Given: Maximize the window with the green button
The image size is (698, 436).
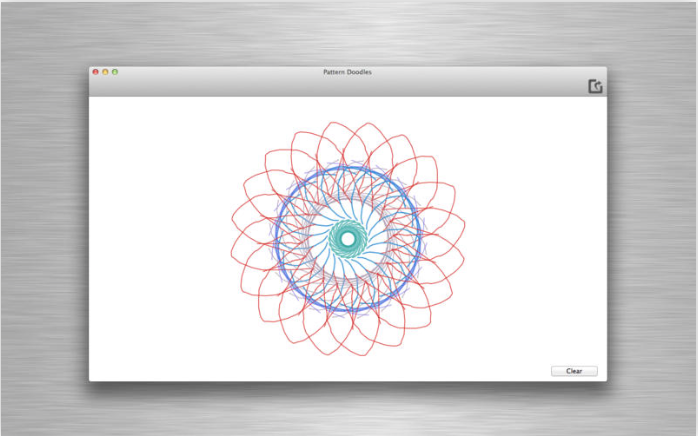Looking at the screenshot, I should point(115,72).
